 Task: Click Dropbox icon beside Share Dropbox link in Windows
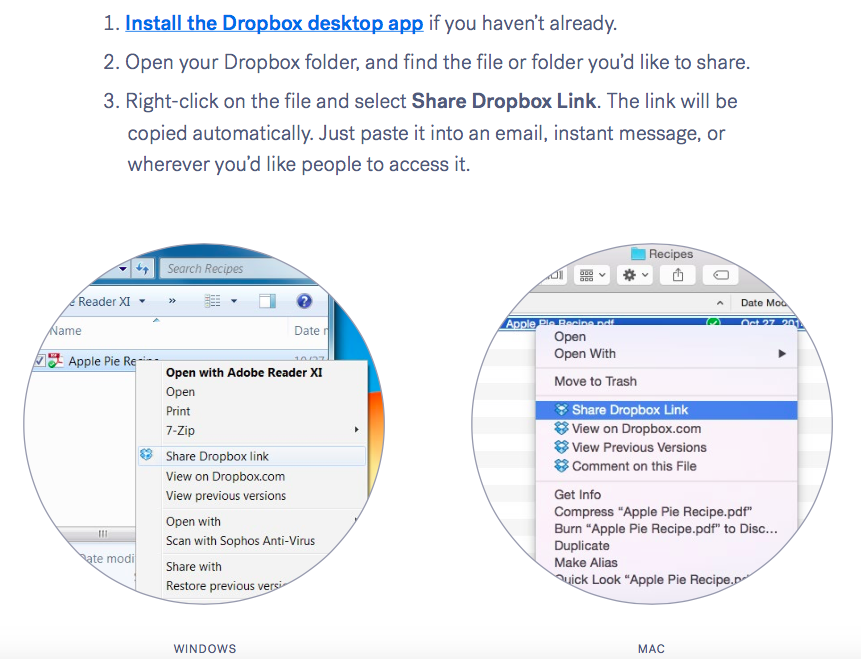pos(147,455)
